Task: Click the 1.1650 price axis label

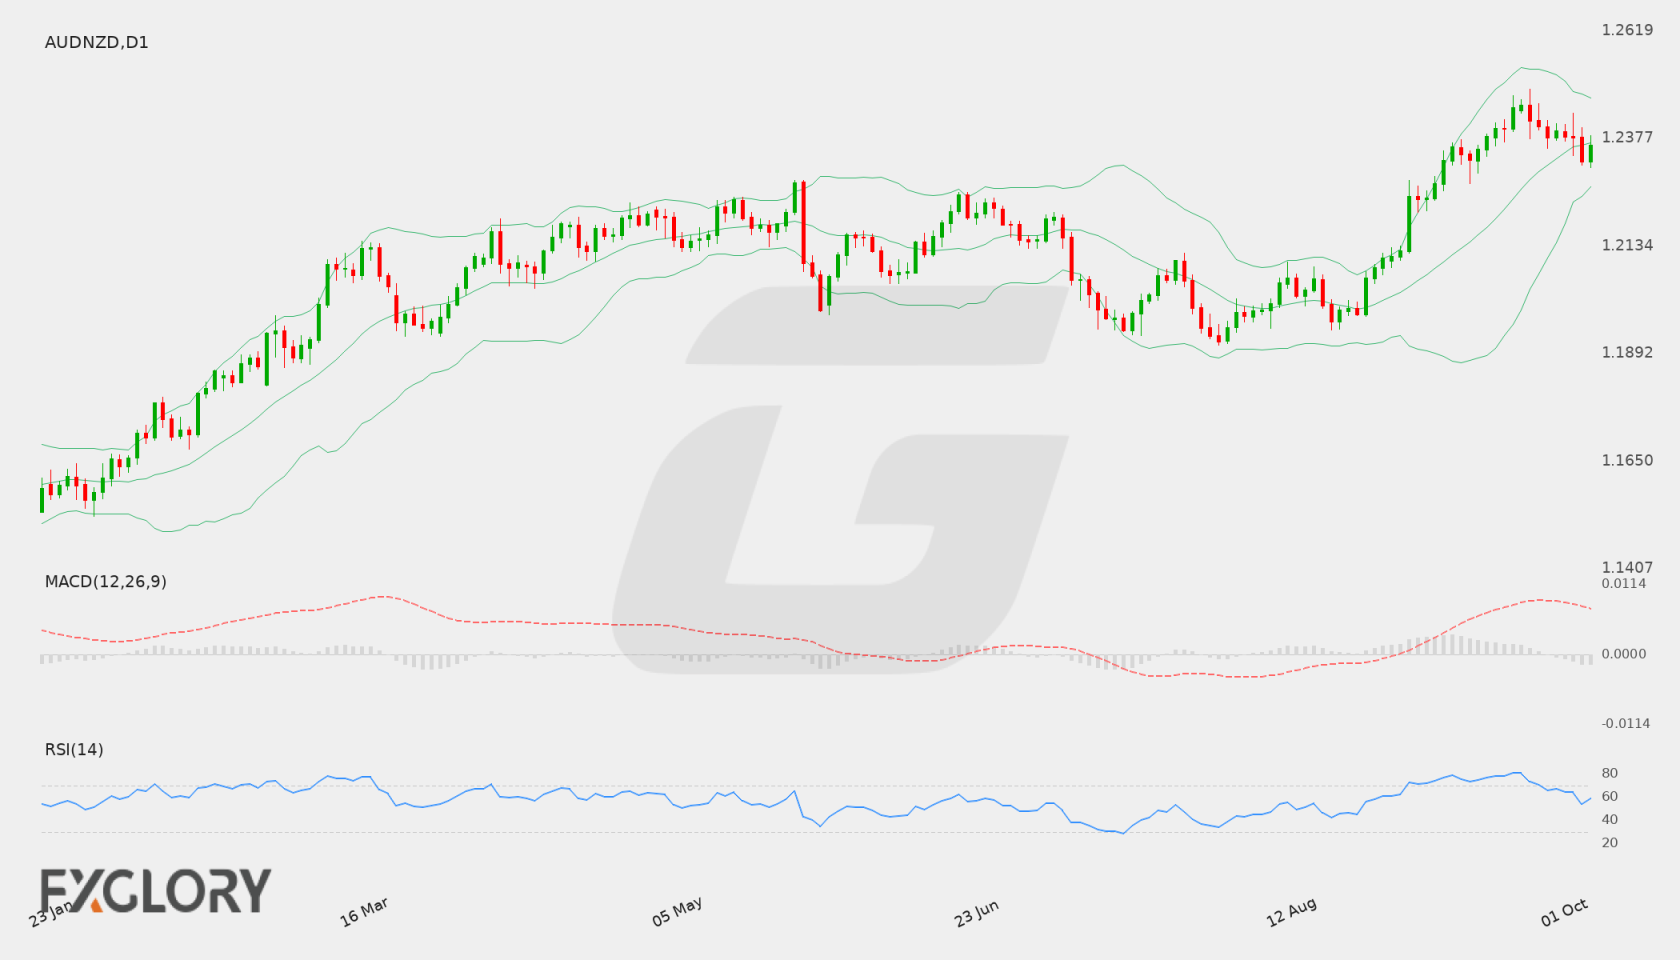Action: click(x=1627, y=460)
